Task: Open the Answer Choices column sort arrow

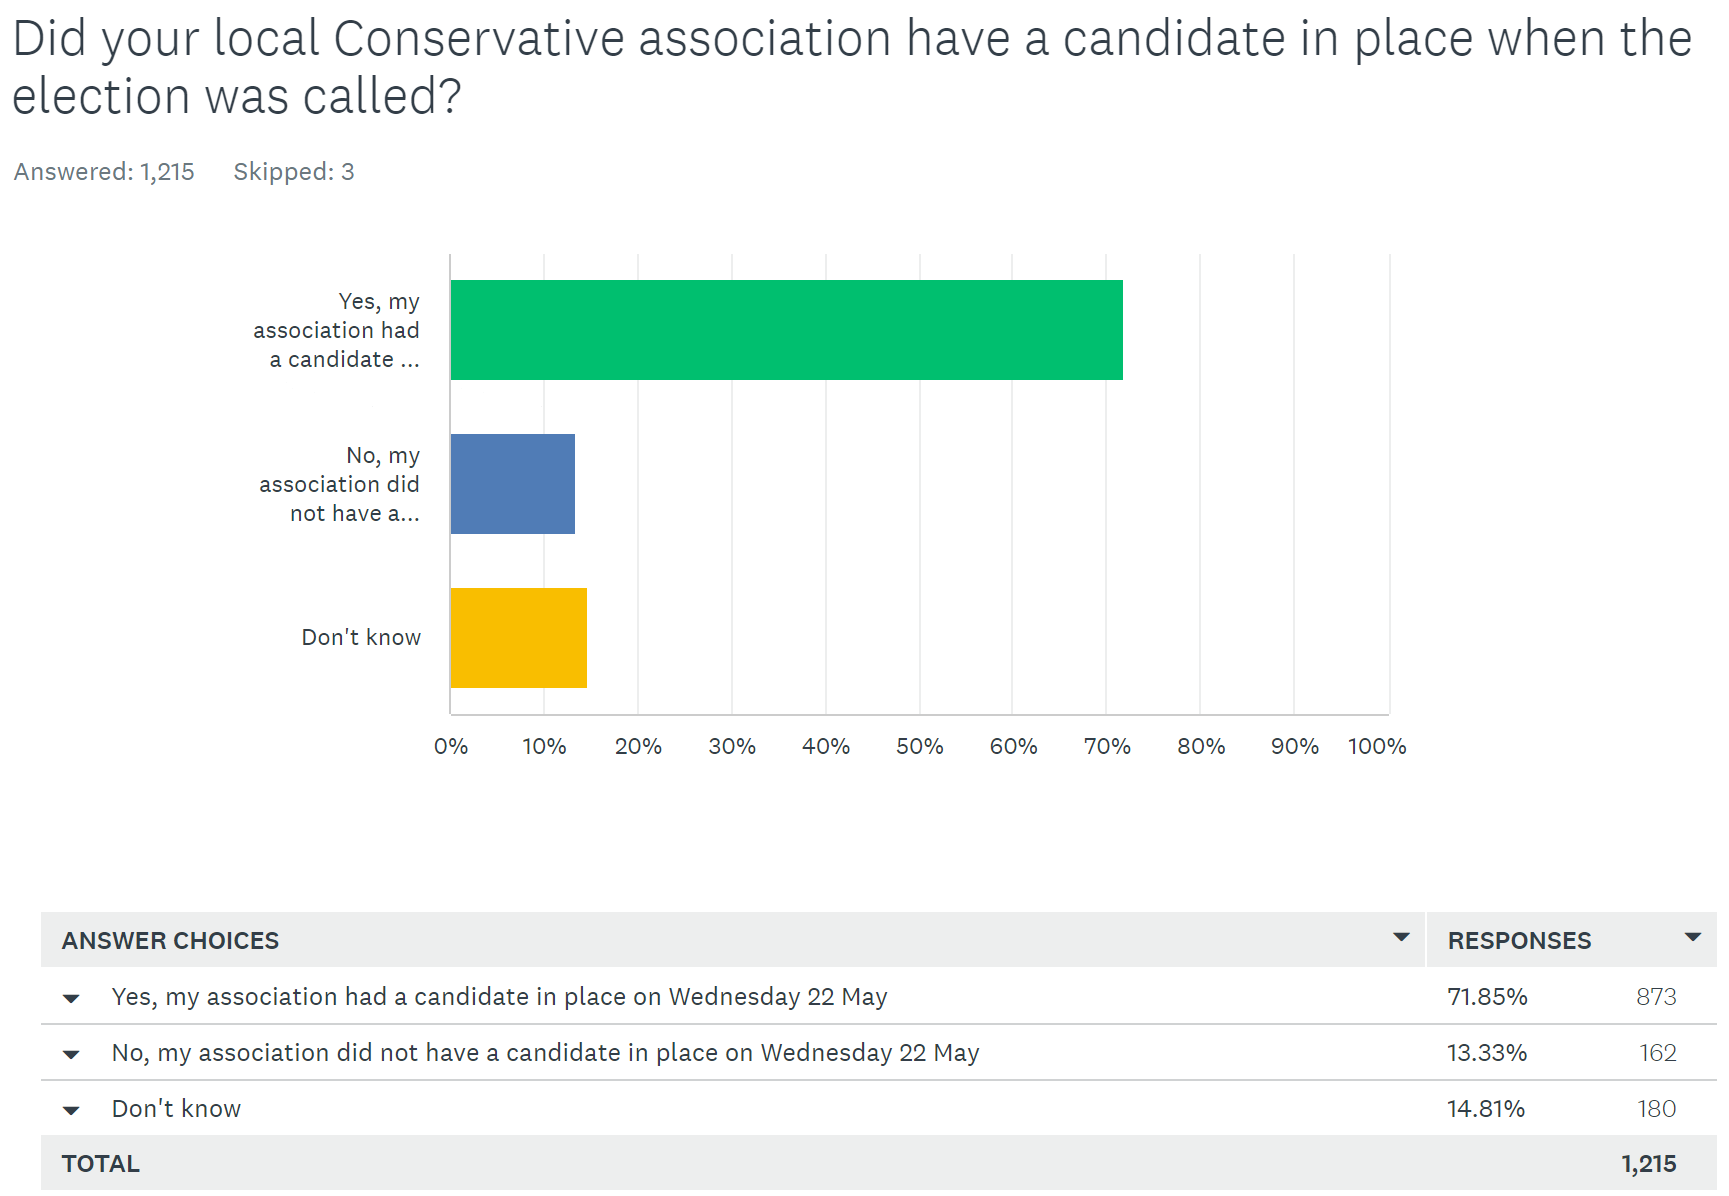Action: tap(1401, 937)
